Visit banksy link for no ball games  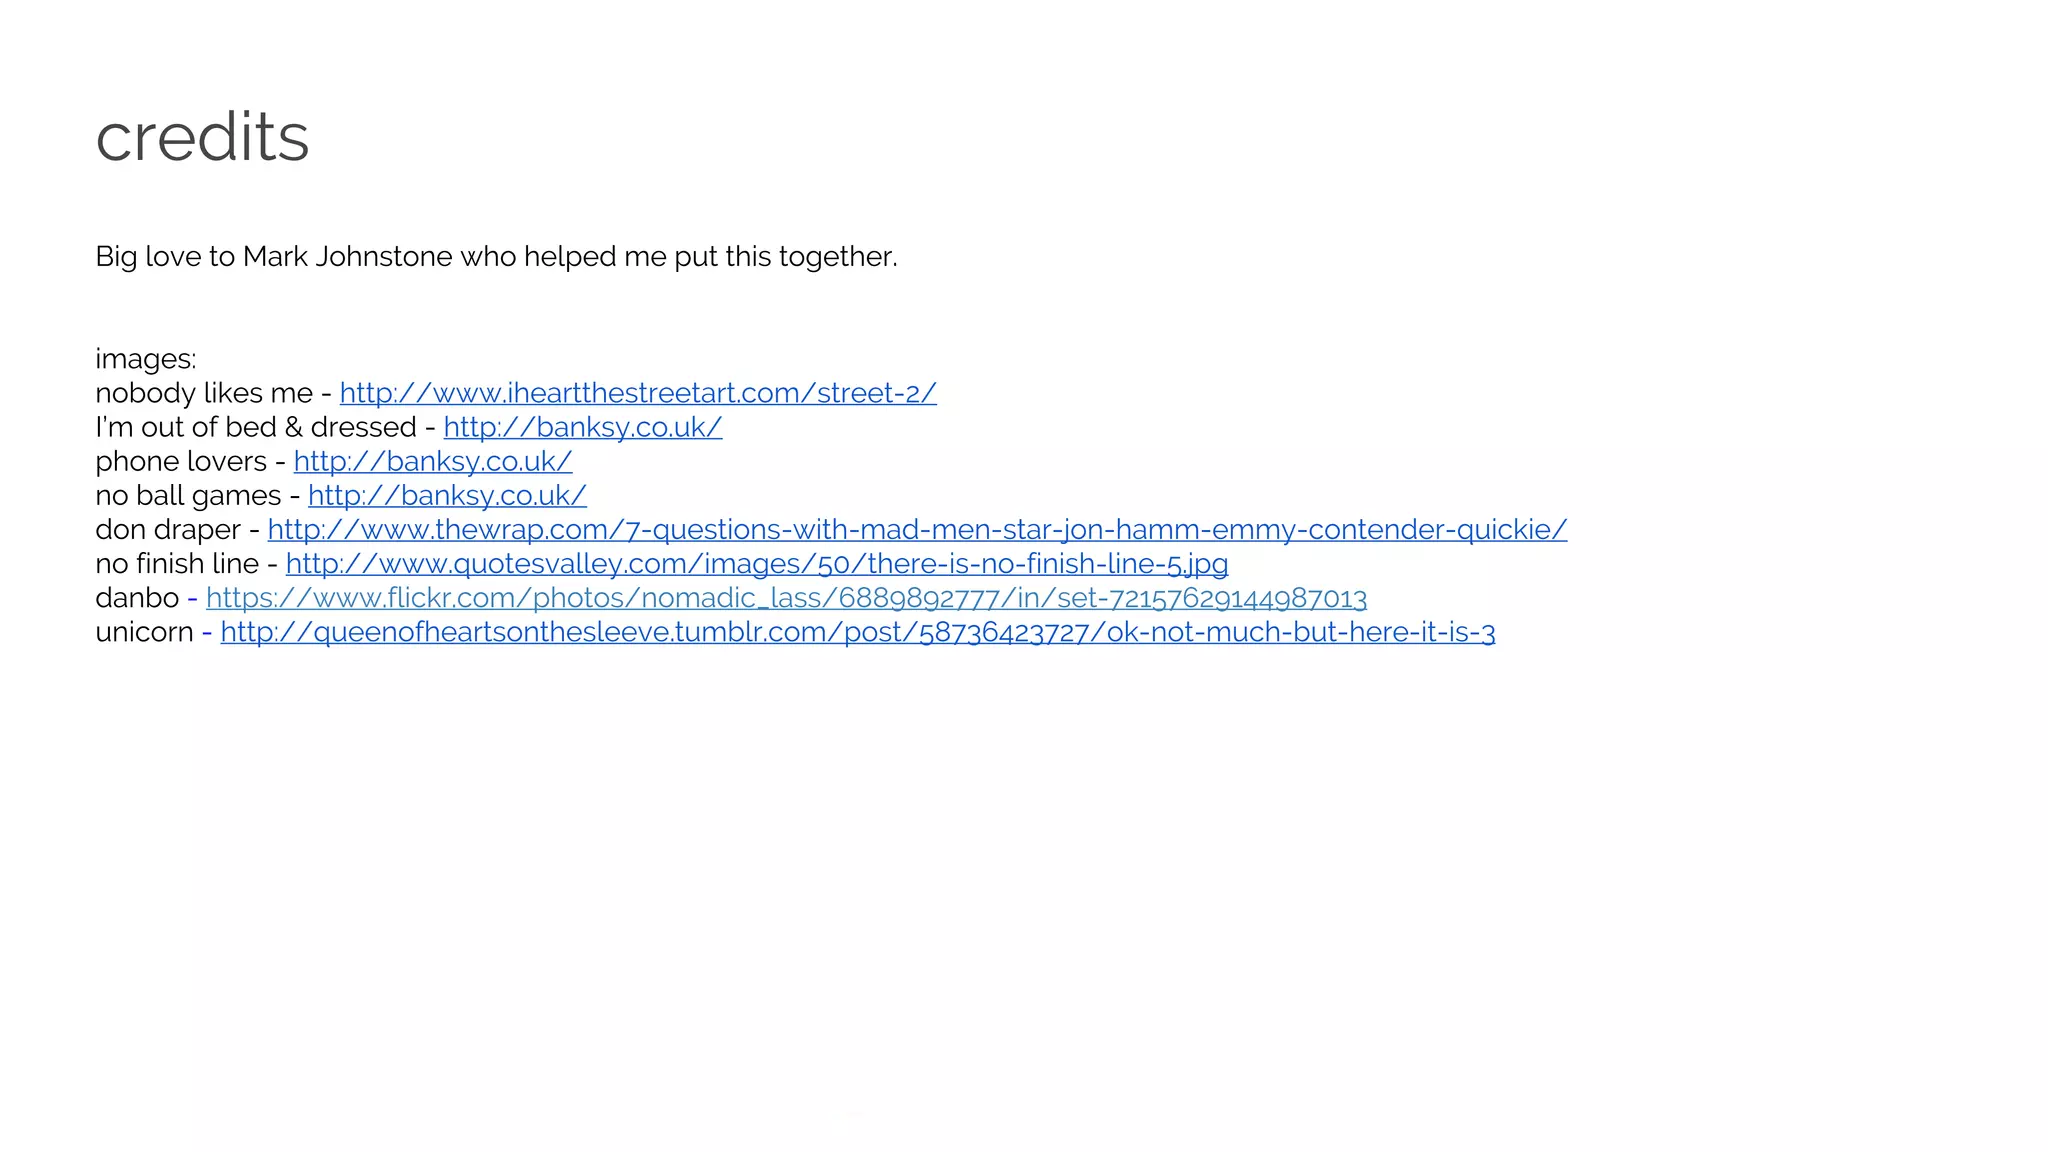(447, 495)
